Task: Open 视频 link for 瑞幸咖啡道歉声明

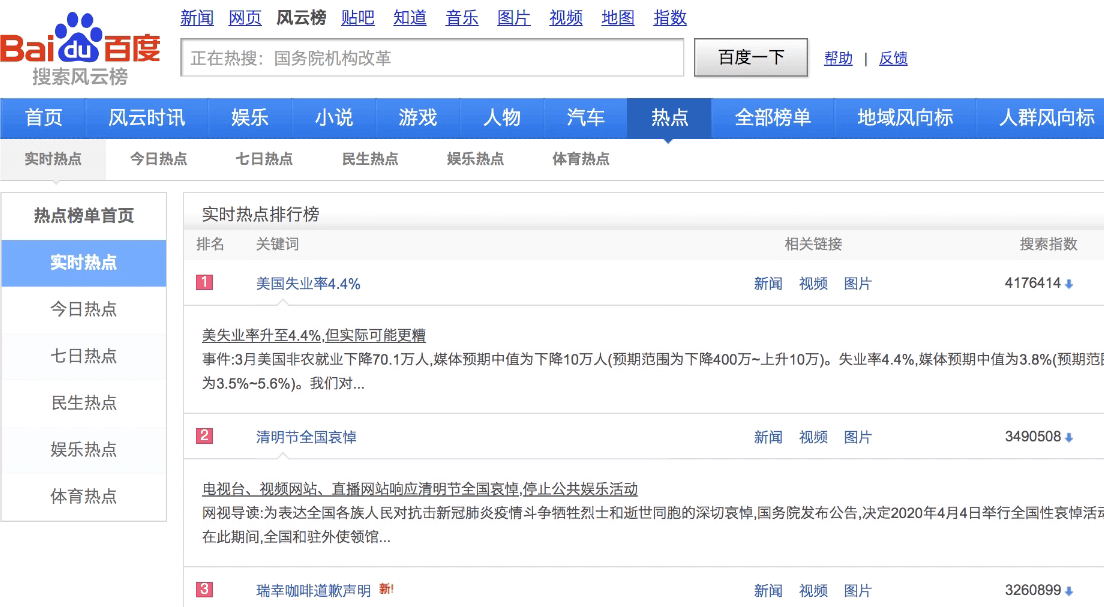Action: [x=813, y=591]
